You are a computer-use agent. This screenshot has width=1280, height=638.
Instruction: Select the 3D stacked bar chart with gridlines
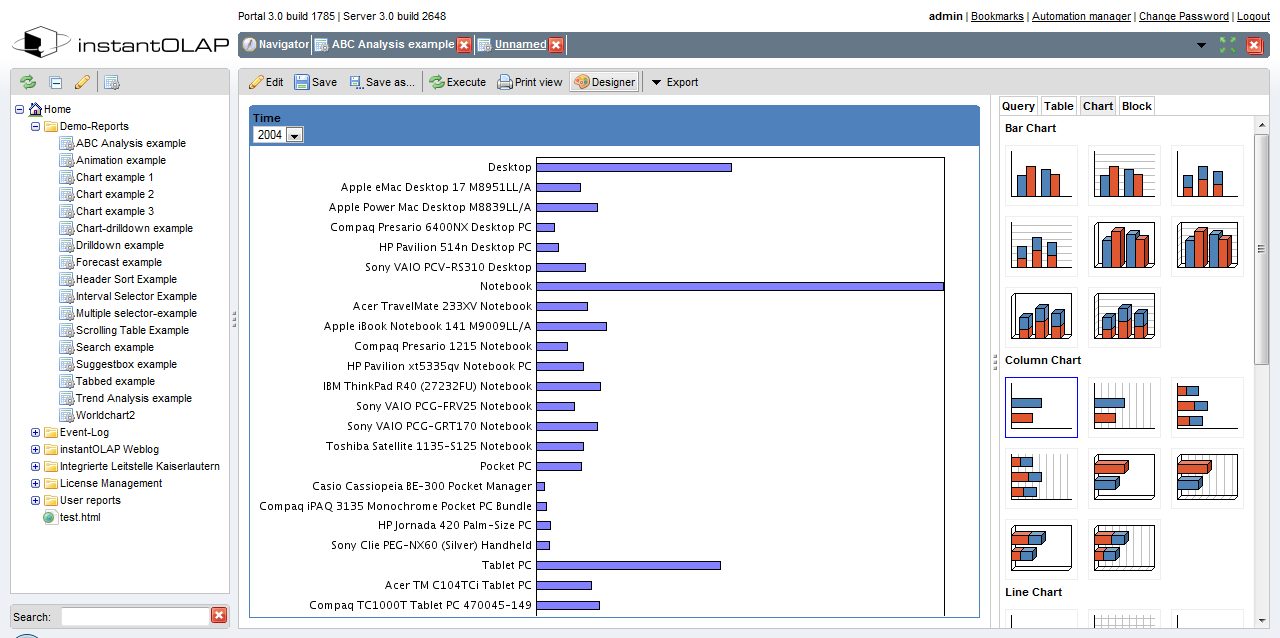(x=1124, y=317)
